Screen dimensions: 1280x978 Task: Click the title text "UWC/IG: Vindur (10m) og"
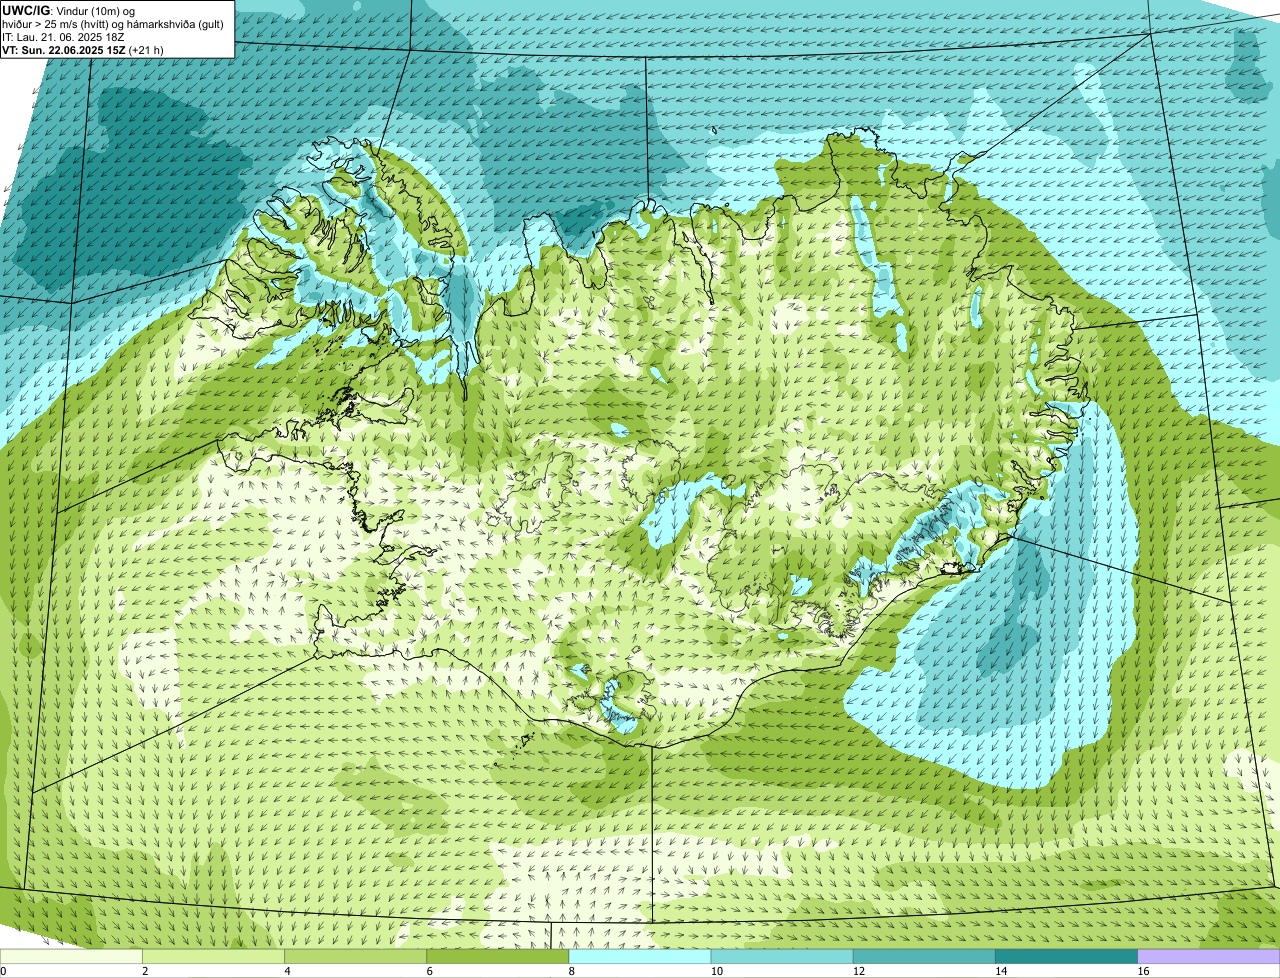coord(69,10)
